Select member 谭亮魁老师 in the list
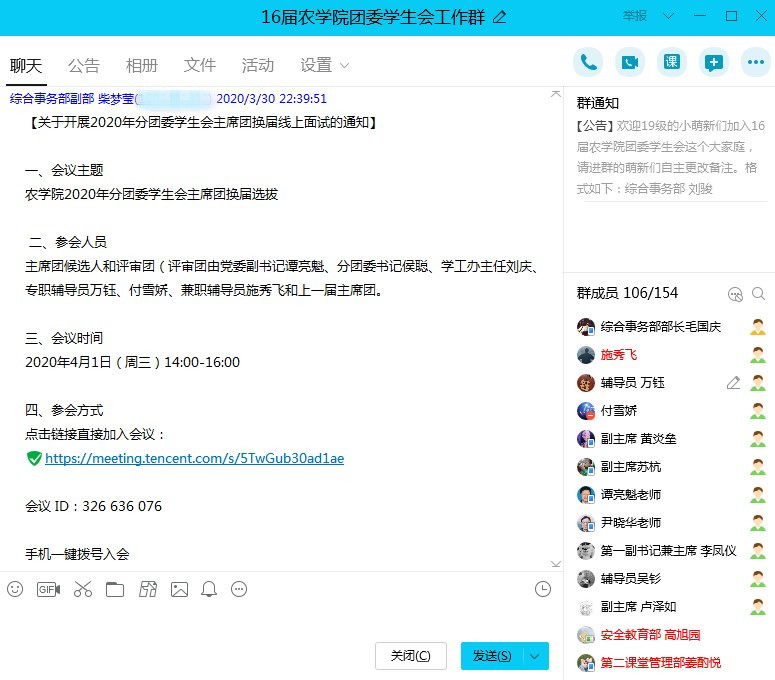Image resolution: width=775 pixels, height=680 pixels. (630, 495)
